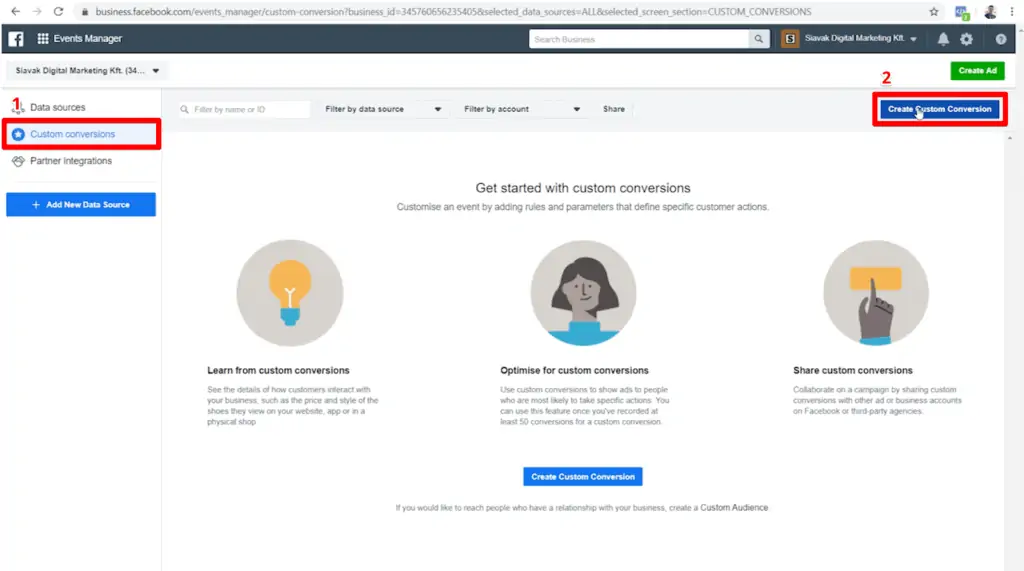1024x571 pixels.
Task: Open the Chrome three-dot menu
Action: 1011,12
